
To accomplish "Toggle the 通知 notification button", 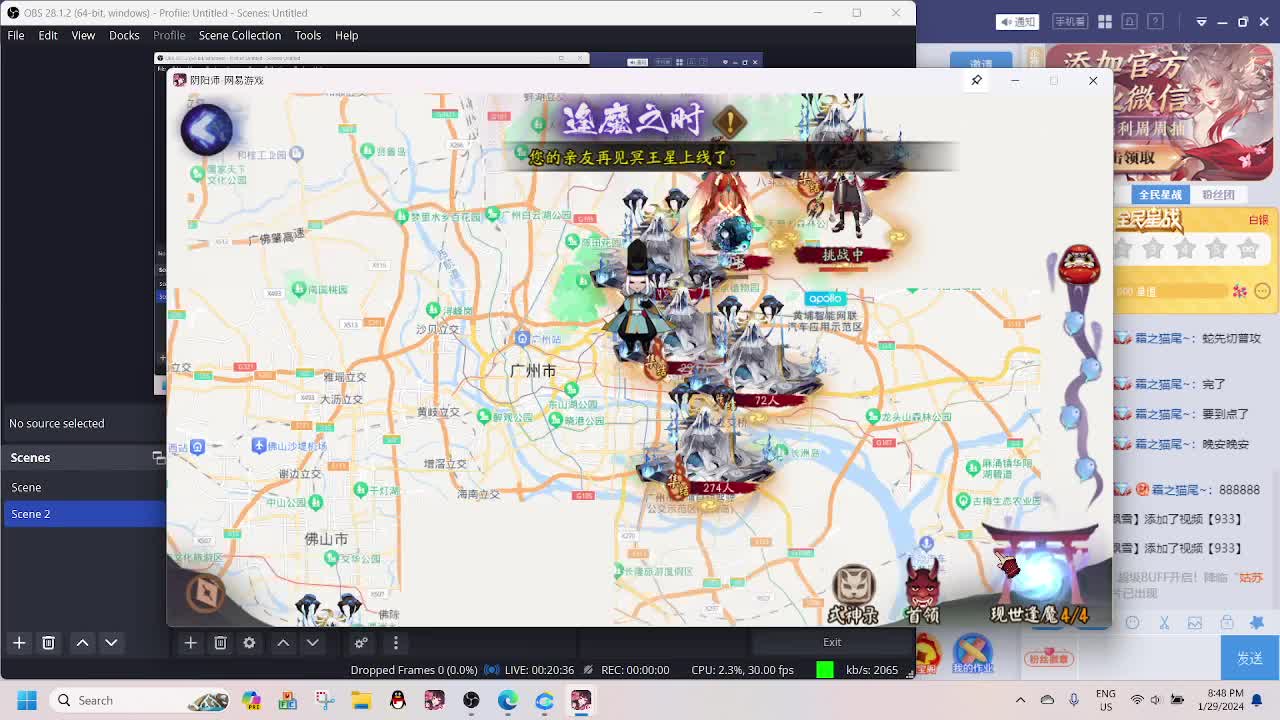I will point(1016,20).
